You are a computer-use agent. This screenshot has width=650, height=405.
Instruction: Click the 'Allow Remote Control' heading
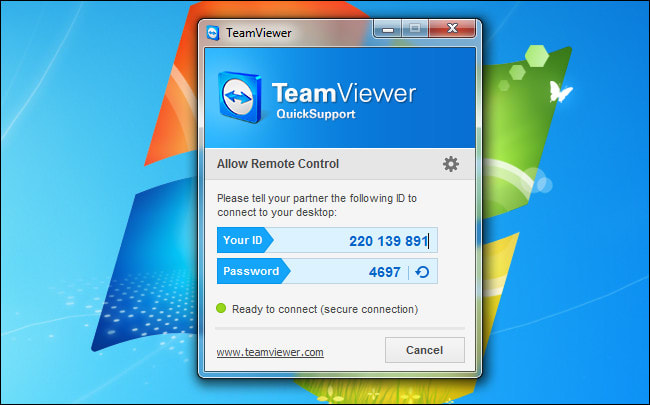point(278,164)
